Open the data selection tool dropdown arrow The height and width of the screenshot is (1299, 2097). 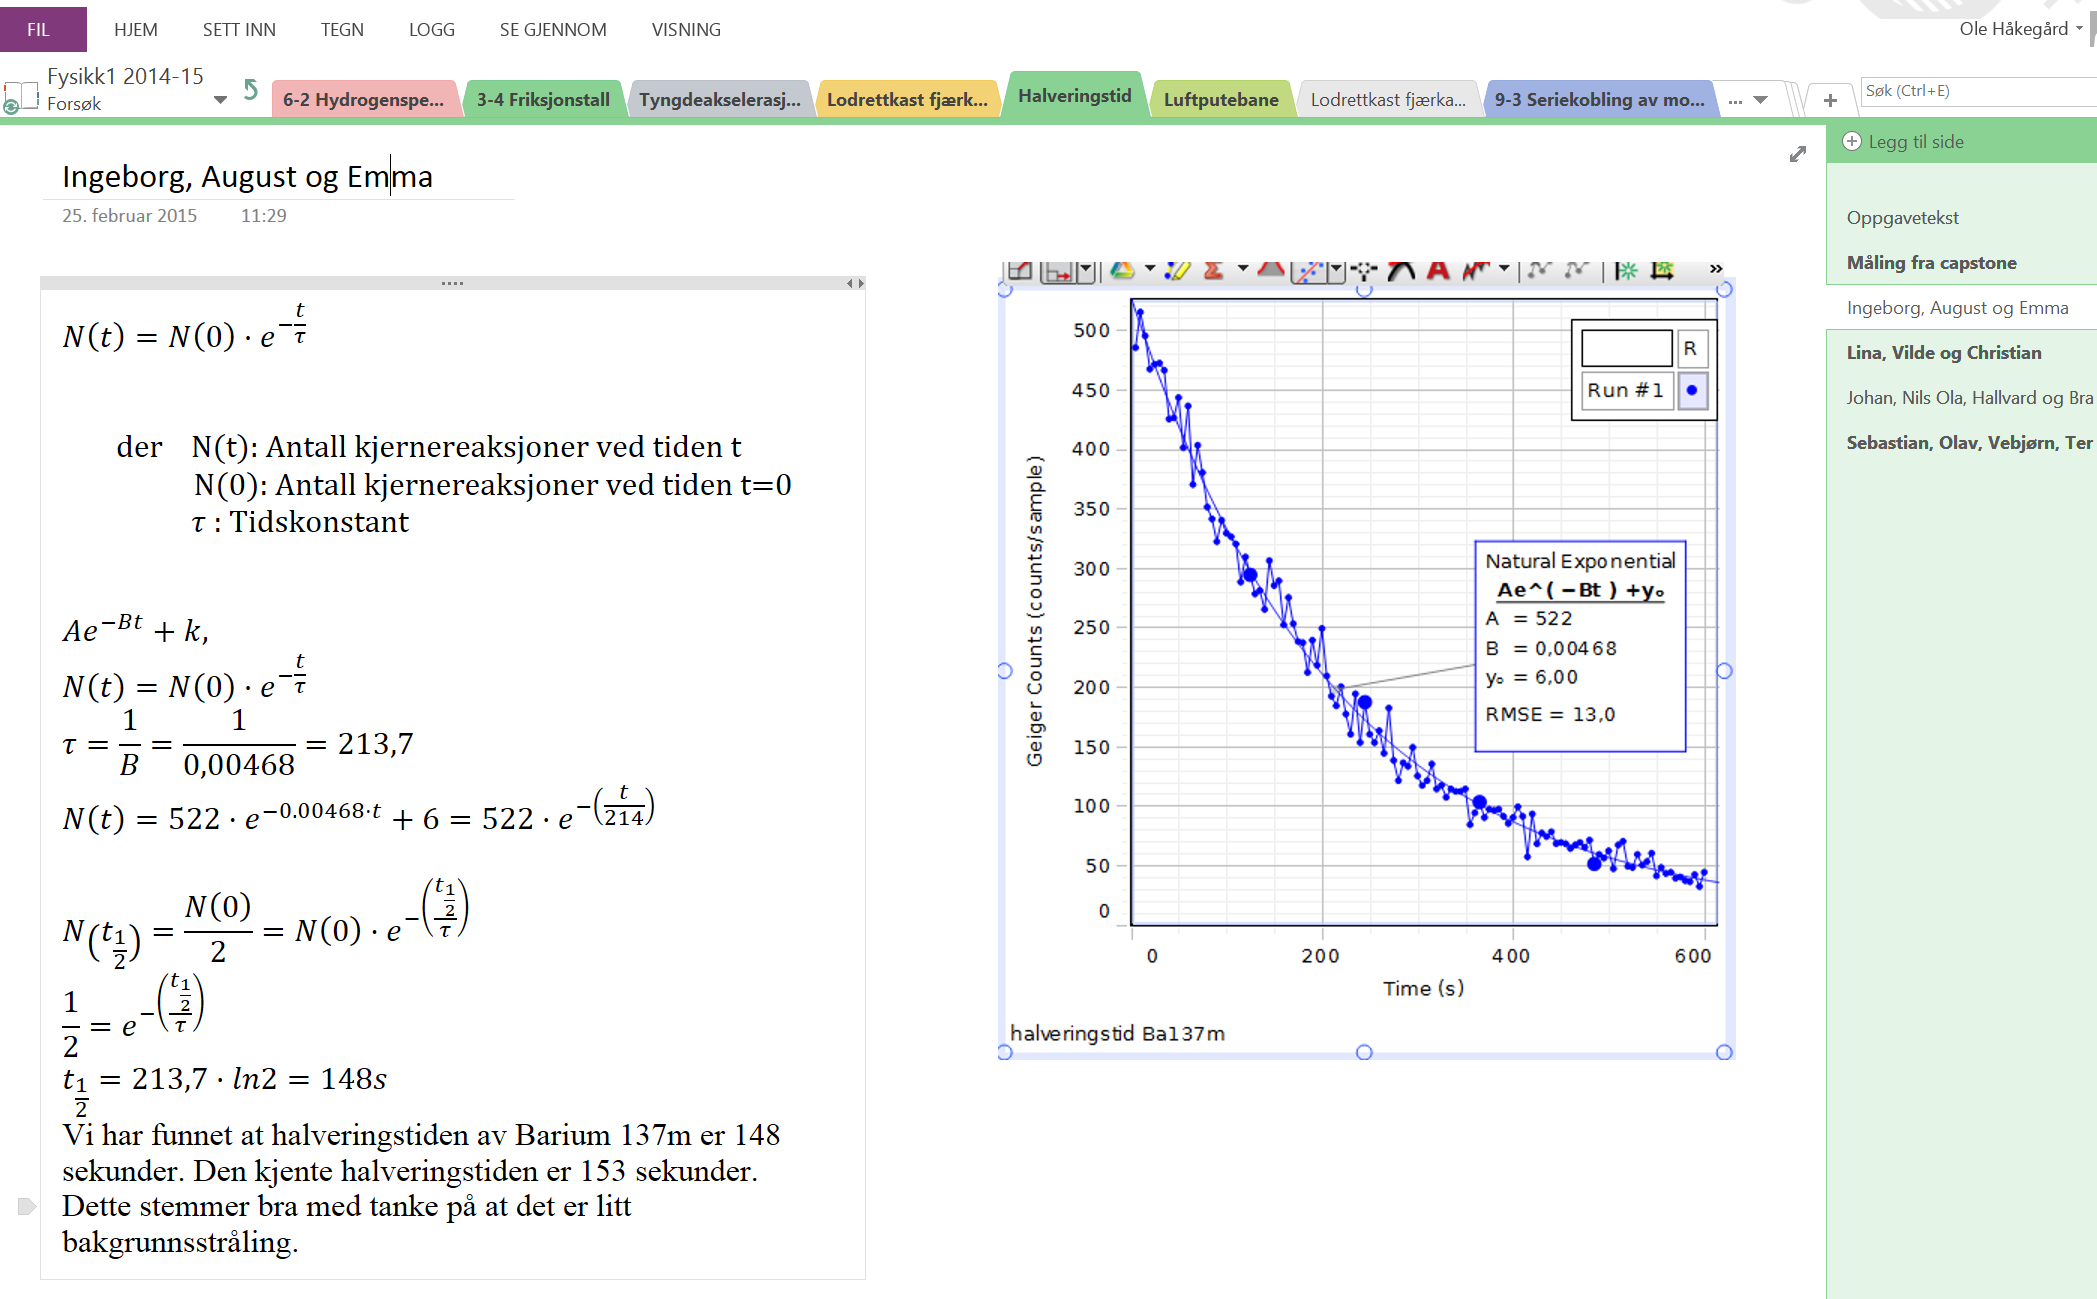coord(1086,271)
